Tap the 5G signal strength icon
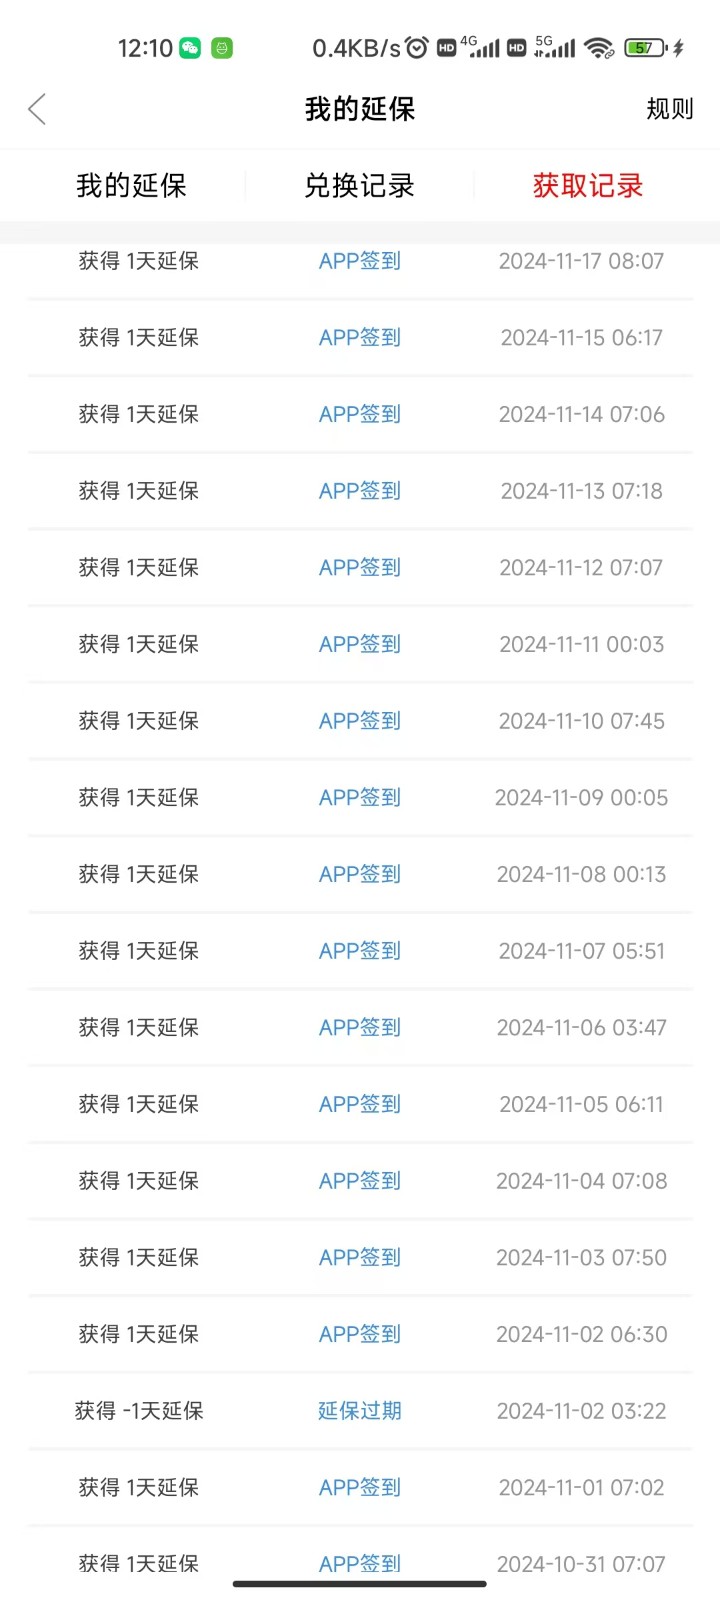Viewport: 720px width, 1600px height. coord(555,47)
